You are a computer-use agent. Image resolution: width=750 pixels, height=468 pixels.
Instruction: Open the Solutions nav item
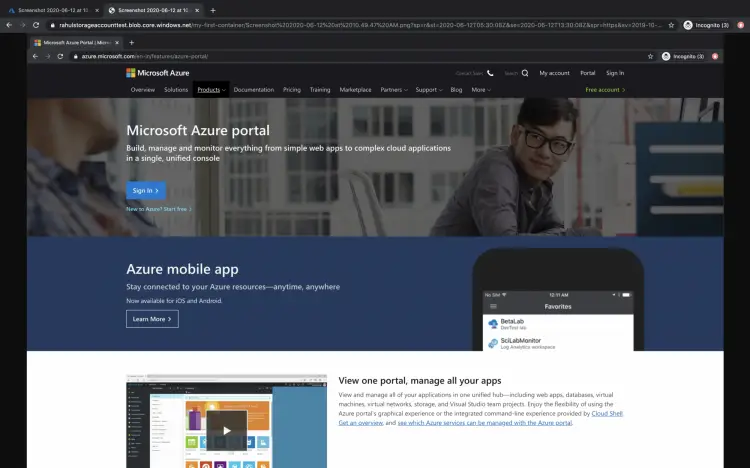point(176,89)
